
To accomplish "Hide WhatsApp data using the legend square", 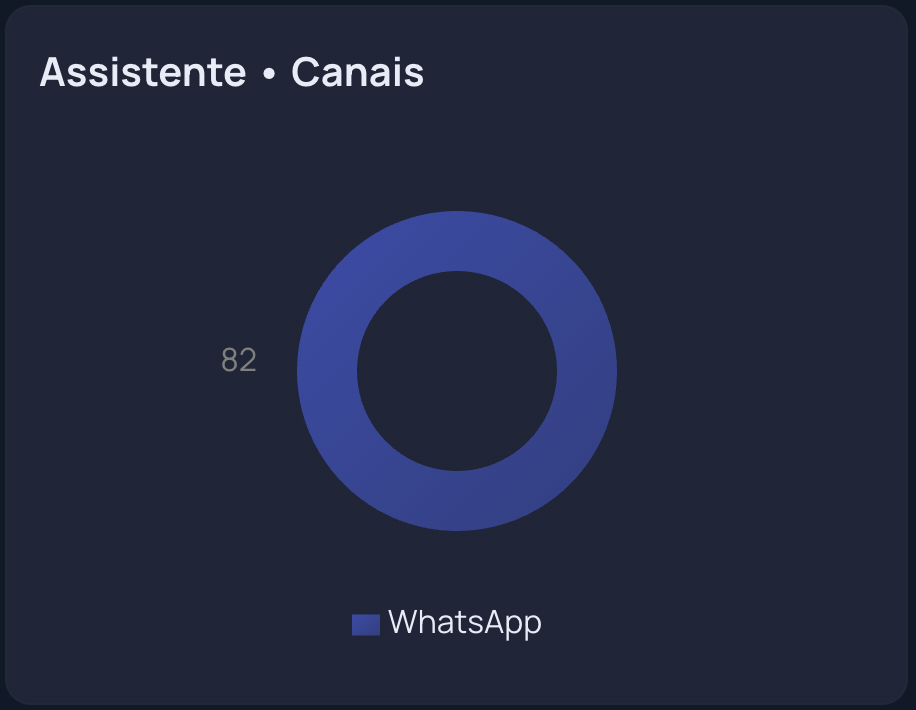I will pos(365,624).
